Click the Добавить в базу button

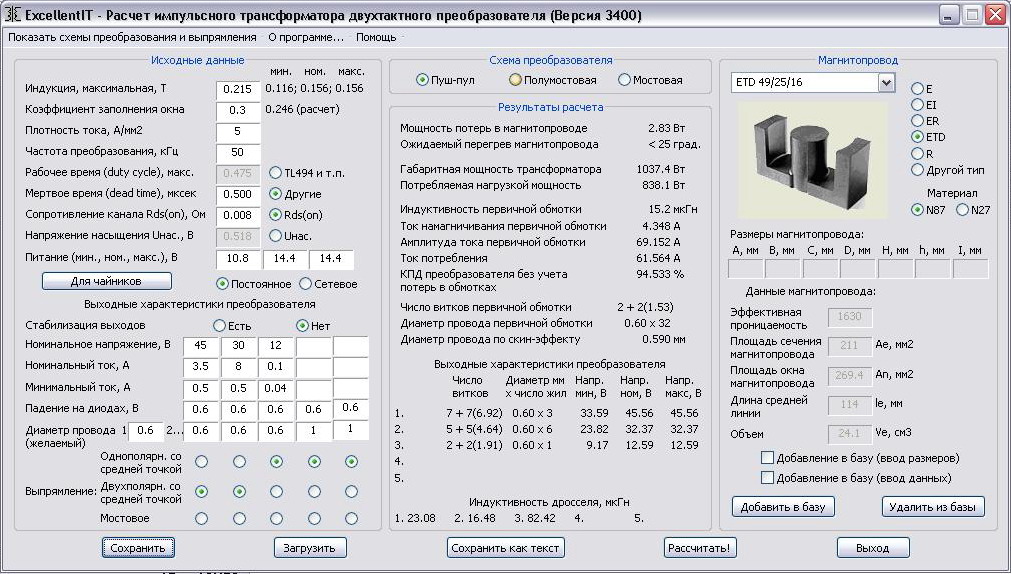[783, 507]
